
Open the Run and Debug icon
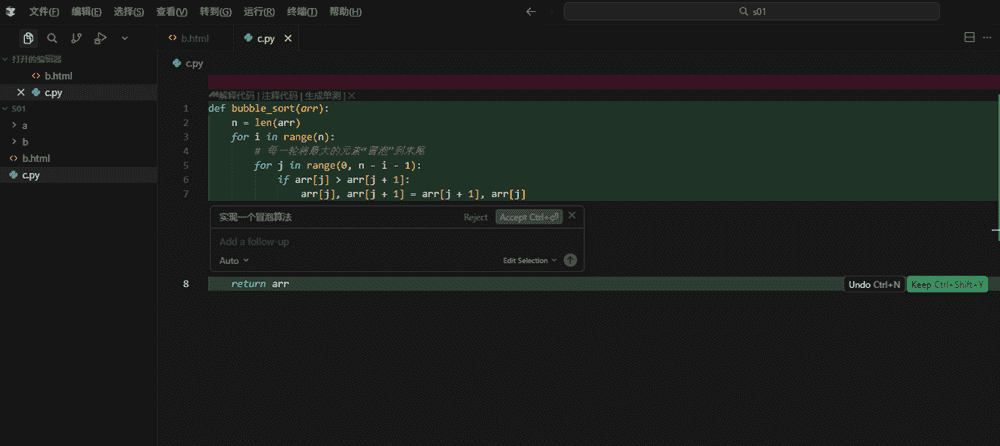(100, 38)
